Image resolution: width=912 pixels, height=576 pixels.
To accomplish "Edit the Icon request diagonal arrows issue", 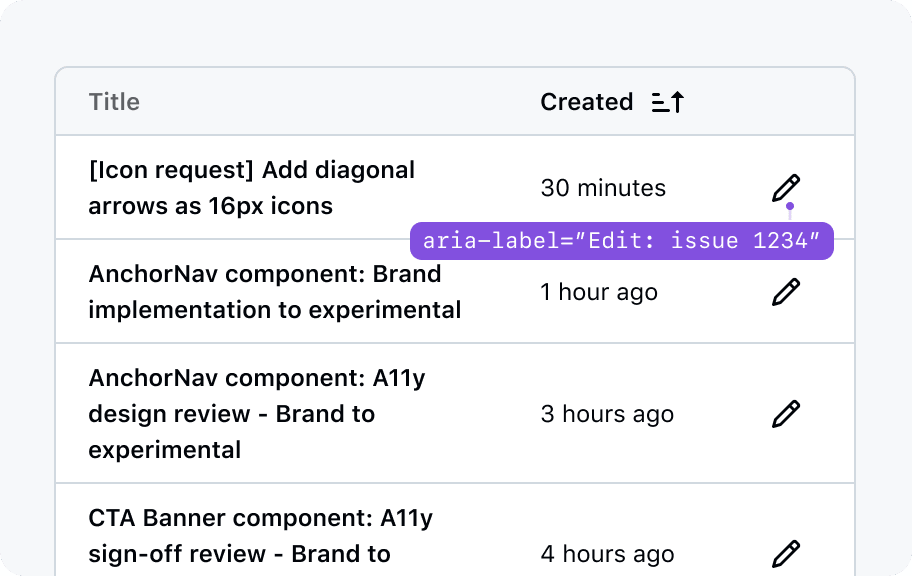I will 786,188.
